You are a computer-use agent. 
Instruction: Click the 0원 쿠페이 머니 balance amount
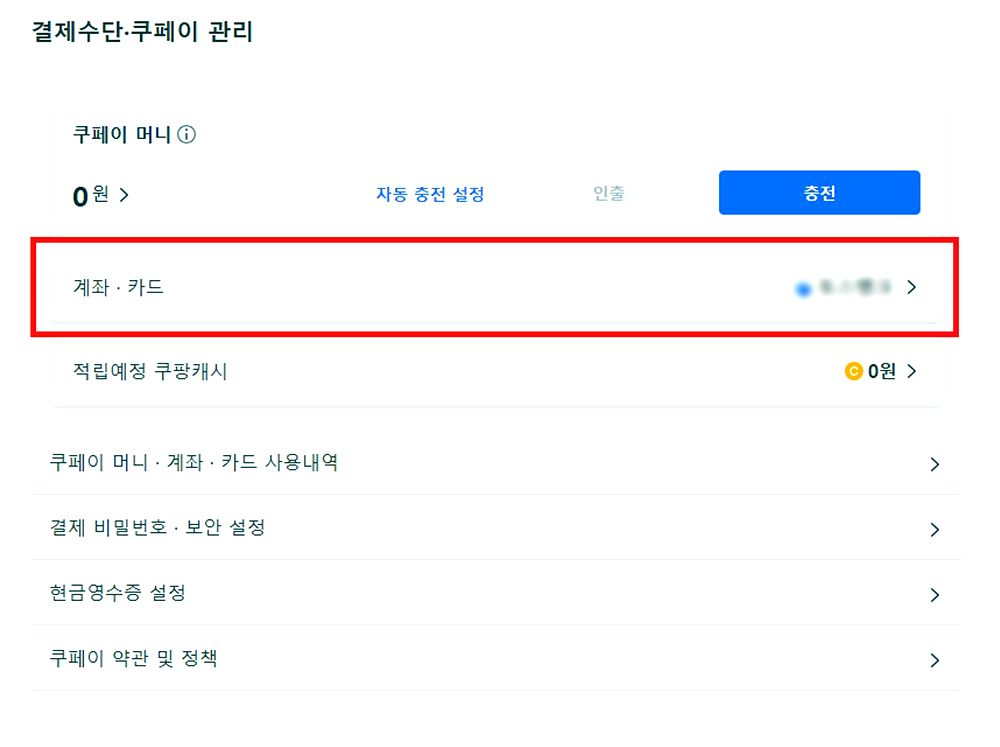(x=90, y=196)
